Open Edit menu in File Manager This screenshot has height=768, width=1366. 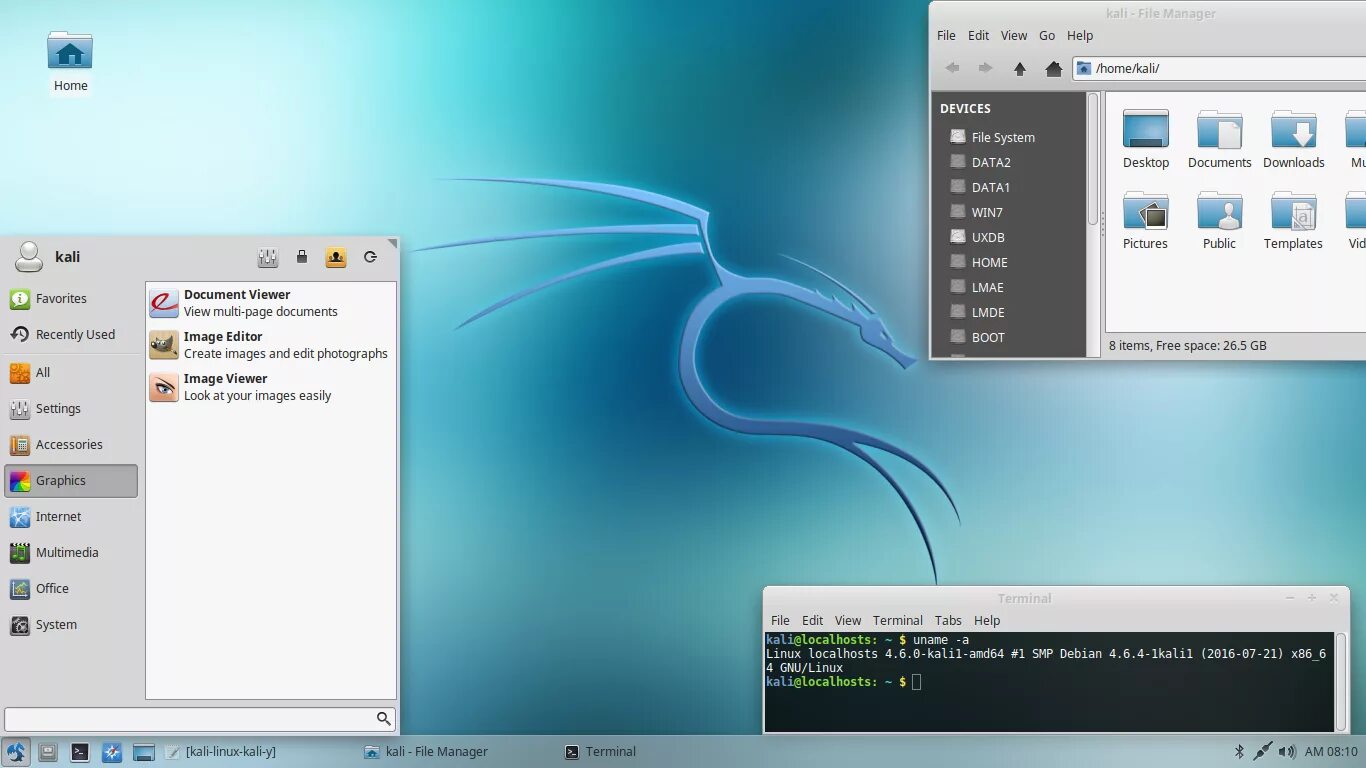tap(978, 35)
